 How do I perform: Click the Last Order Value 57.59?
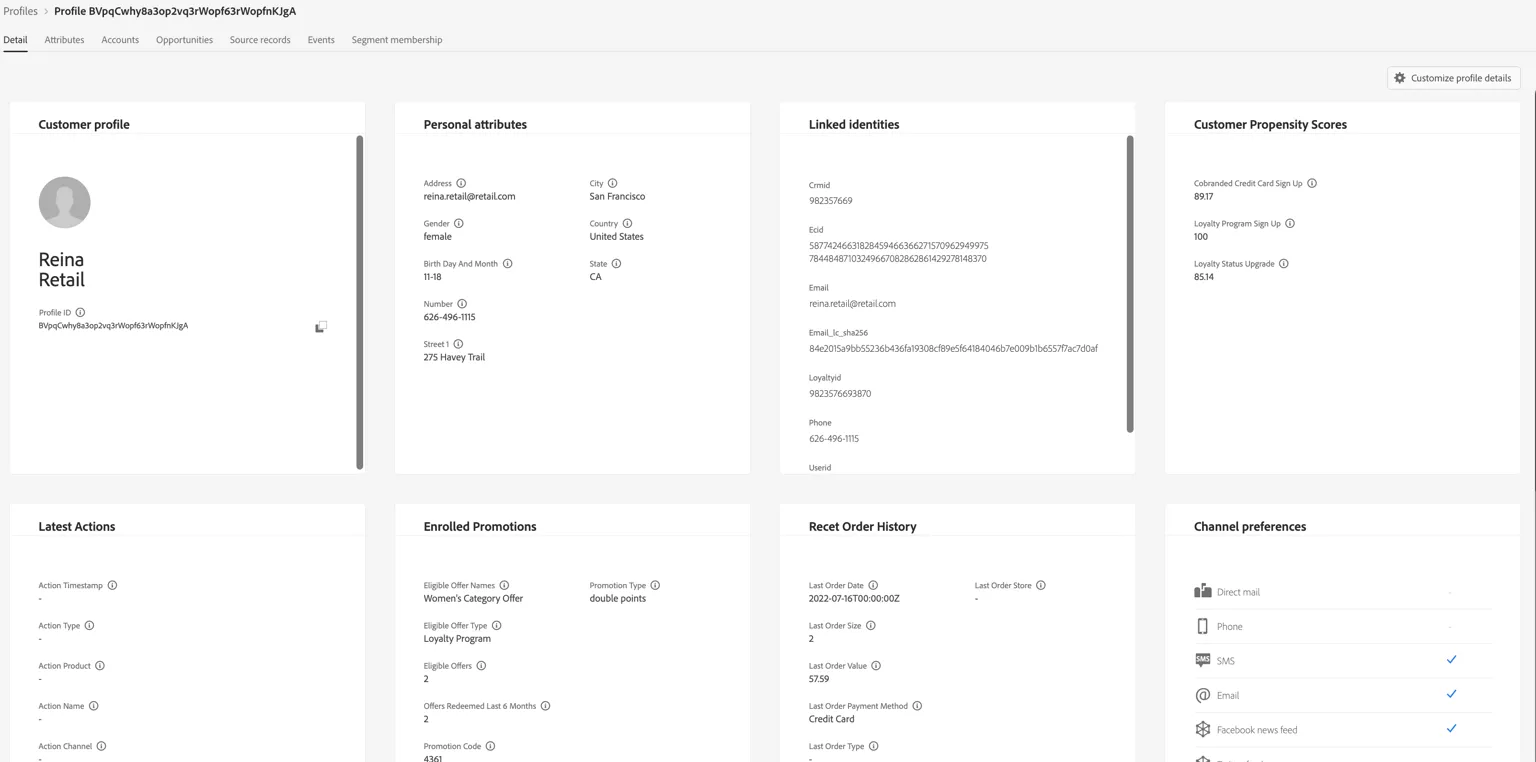[819, 679]
